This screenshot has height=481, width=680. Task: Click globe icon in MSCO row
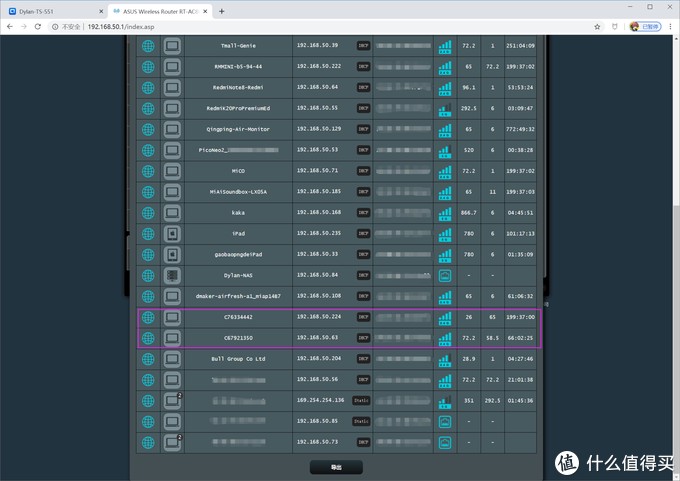[148, 171]
